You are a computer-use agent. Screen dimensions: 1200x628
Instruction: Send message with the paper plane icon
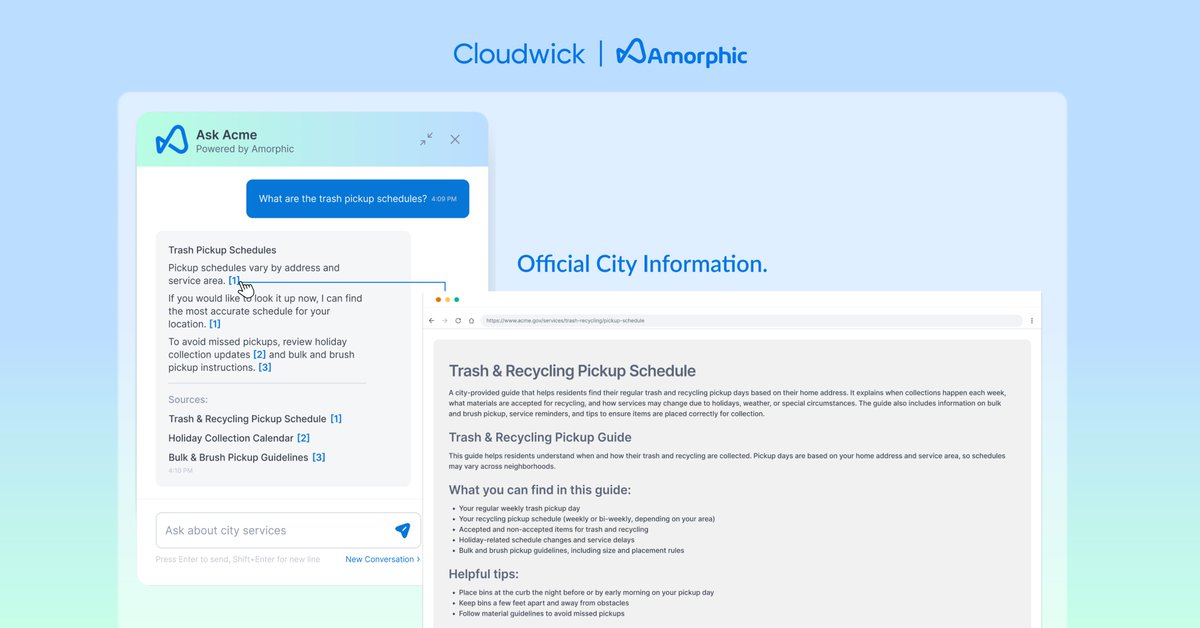402,530
